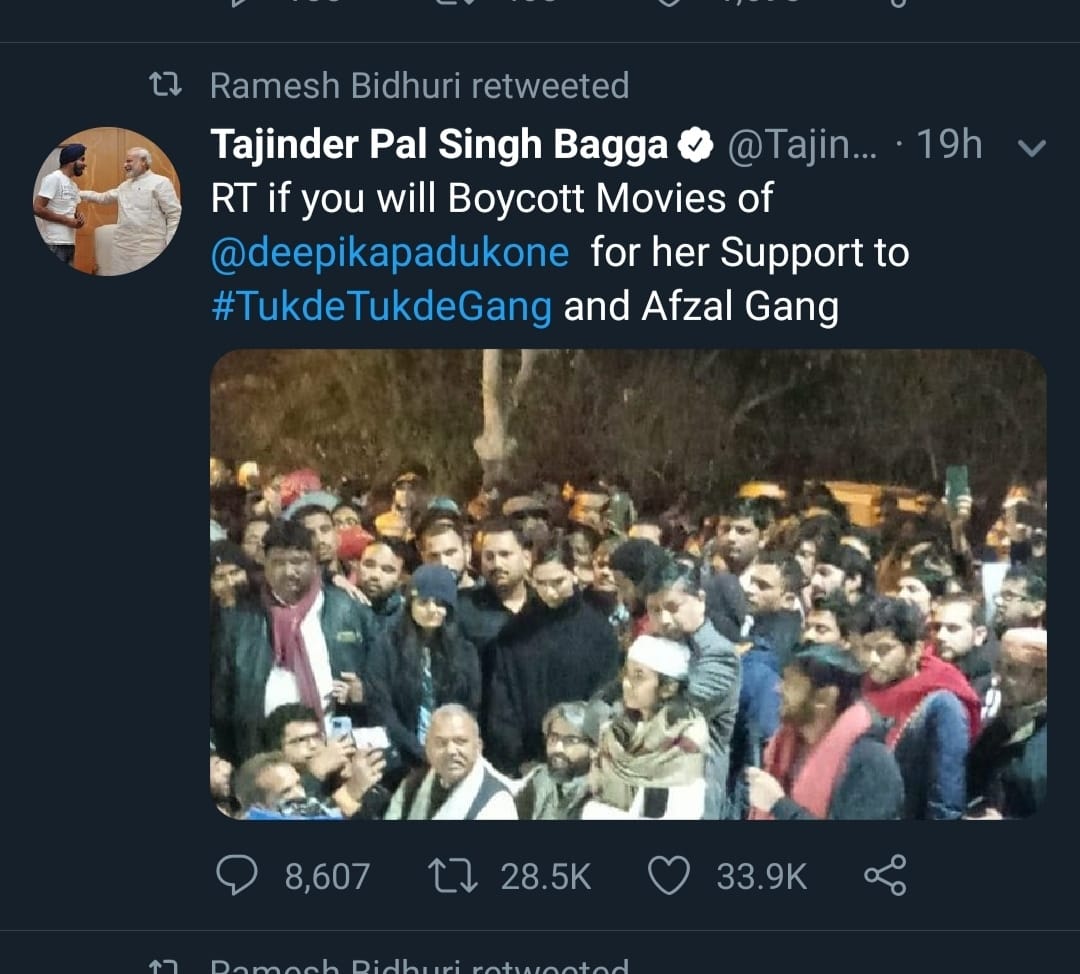Open the crowd photo attached to tweet
Viewport: 1080px width, 974px height.
[628, 584]
